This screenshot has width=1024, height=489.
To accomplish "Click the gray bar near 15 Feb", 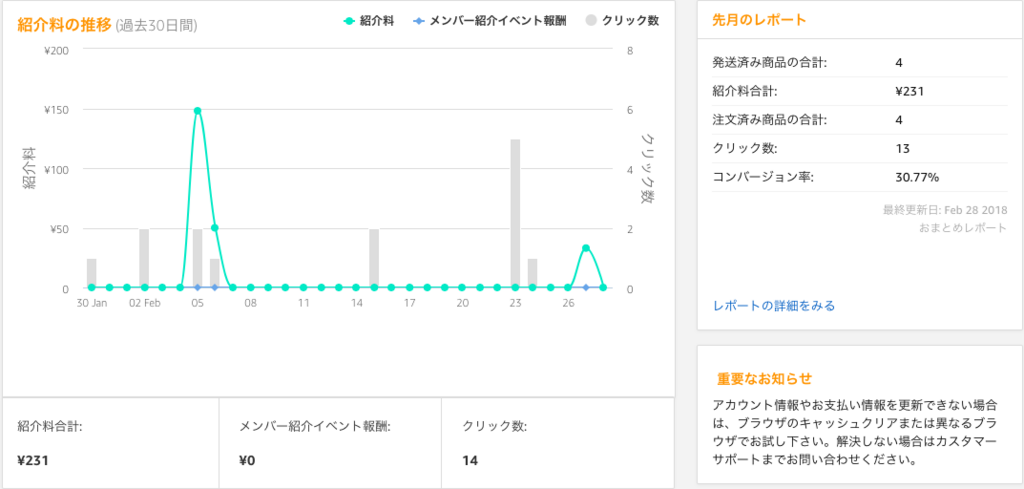I will tap(374, 259).
